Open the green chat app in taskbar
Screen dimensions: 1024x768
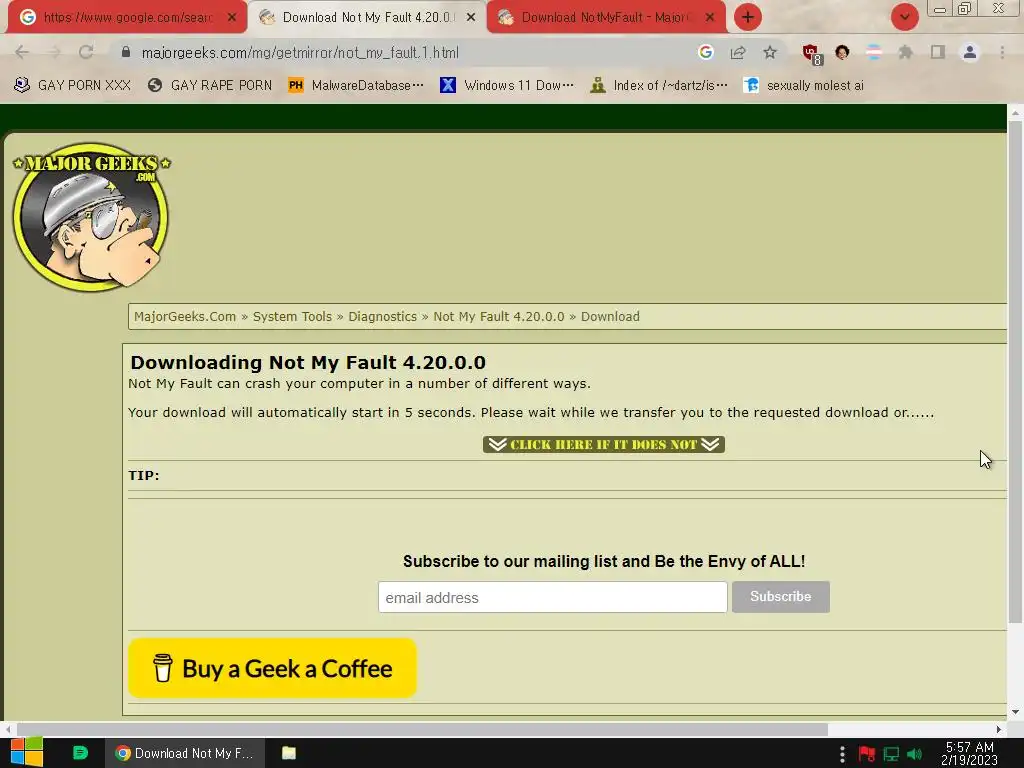(80, 753)
